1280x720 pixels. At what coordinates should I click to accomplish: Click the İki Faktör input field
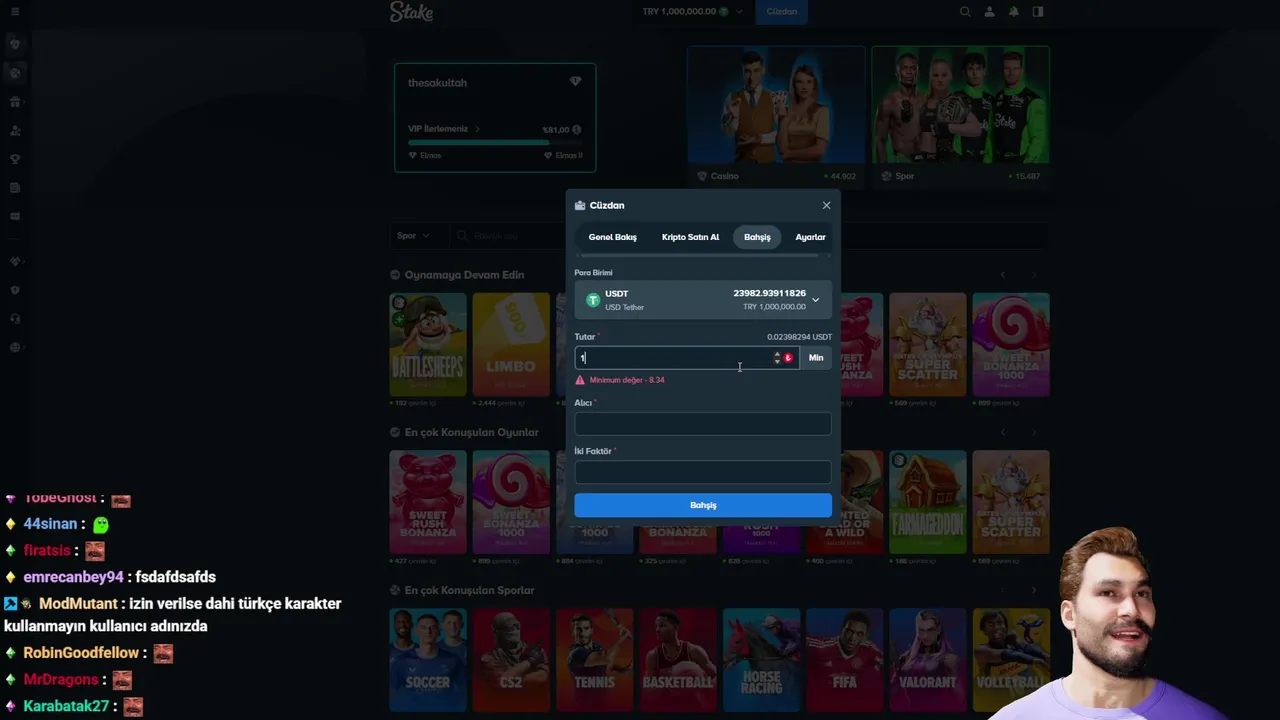click(703, 472)
